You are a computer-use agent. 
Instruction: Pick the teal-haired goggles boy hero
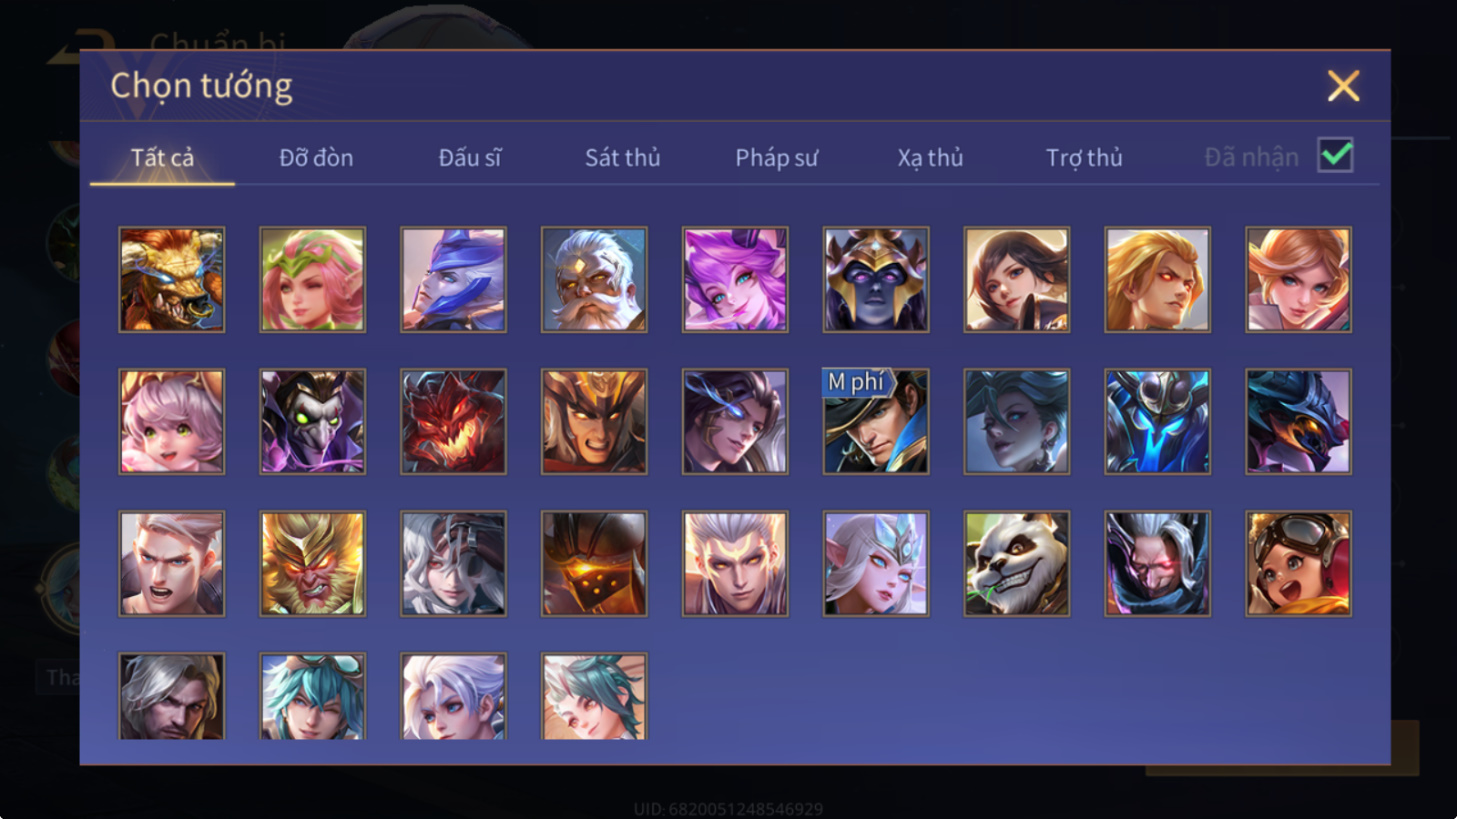[312, 697]
